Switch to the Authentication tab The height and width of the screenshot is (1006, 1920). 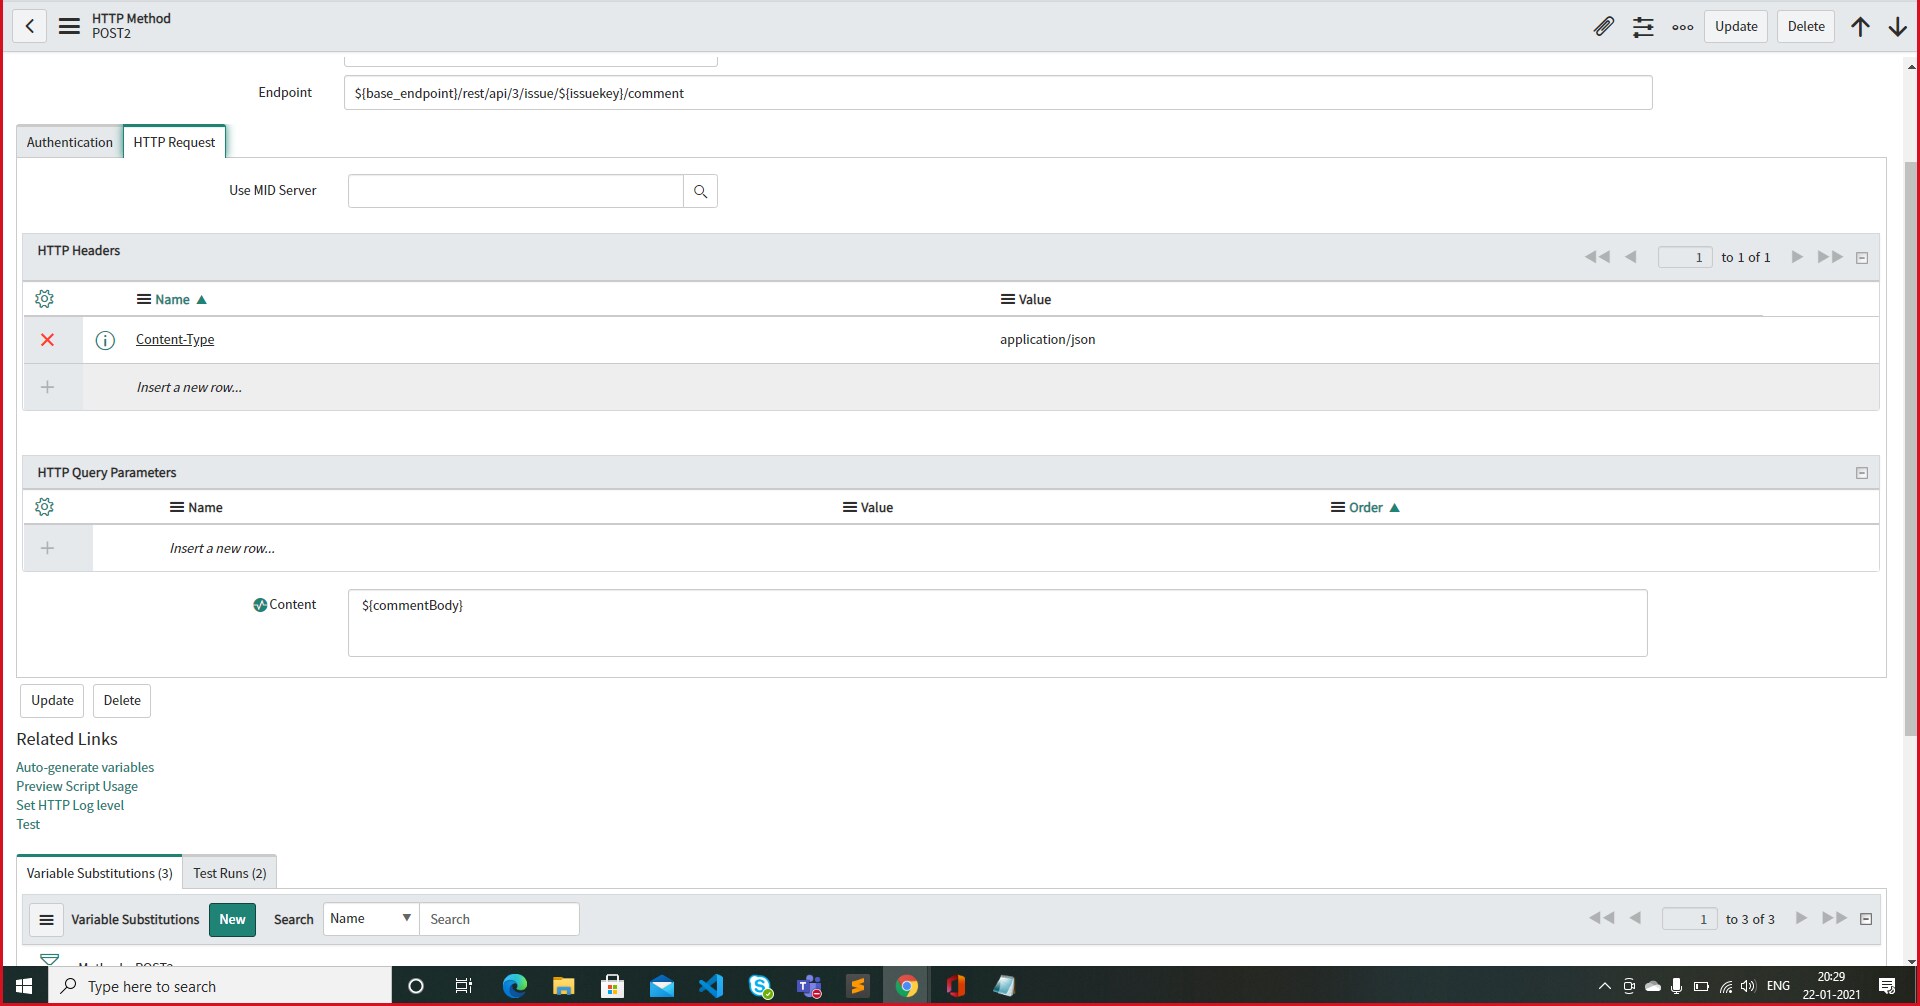[70, 142]
